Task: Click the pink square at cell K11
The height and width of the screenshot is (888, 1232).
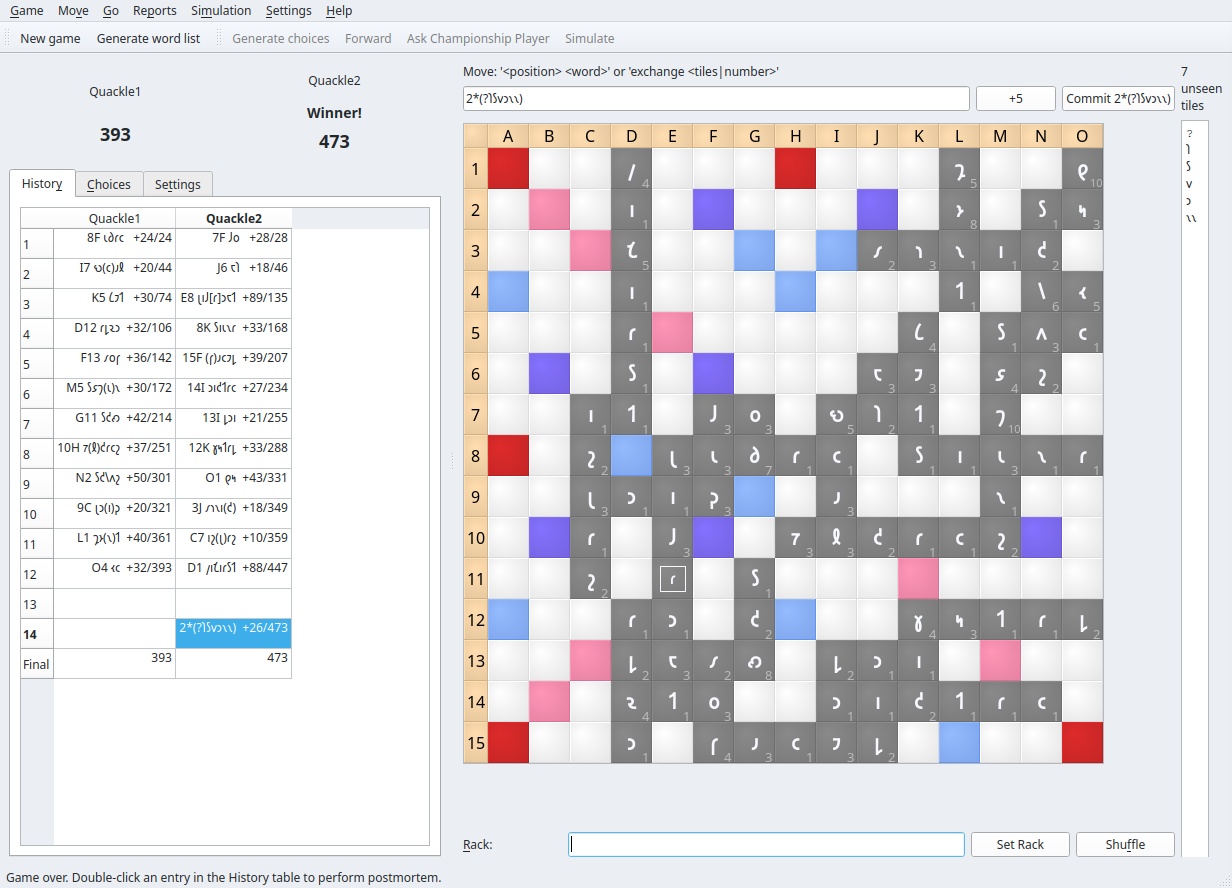Action: (918, 579)
